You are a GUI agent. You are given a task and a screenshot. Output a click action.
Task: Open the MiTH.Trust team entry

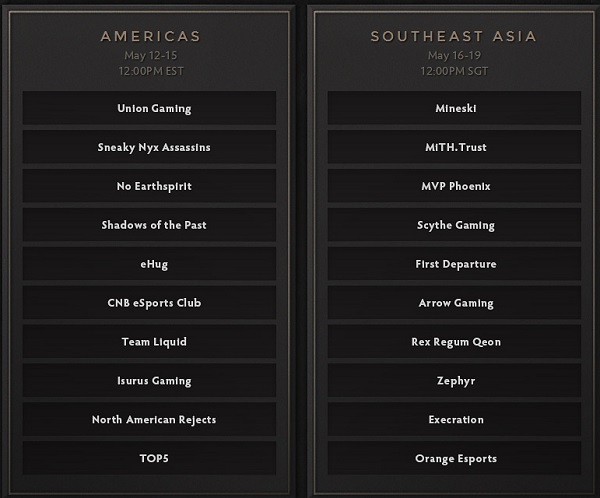point(455,147)
